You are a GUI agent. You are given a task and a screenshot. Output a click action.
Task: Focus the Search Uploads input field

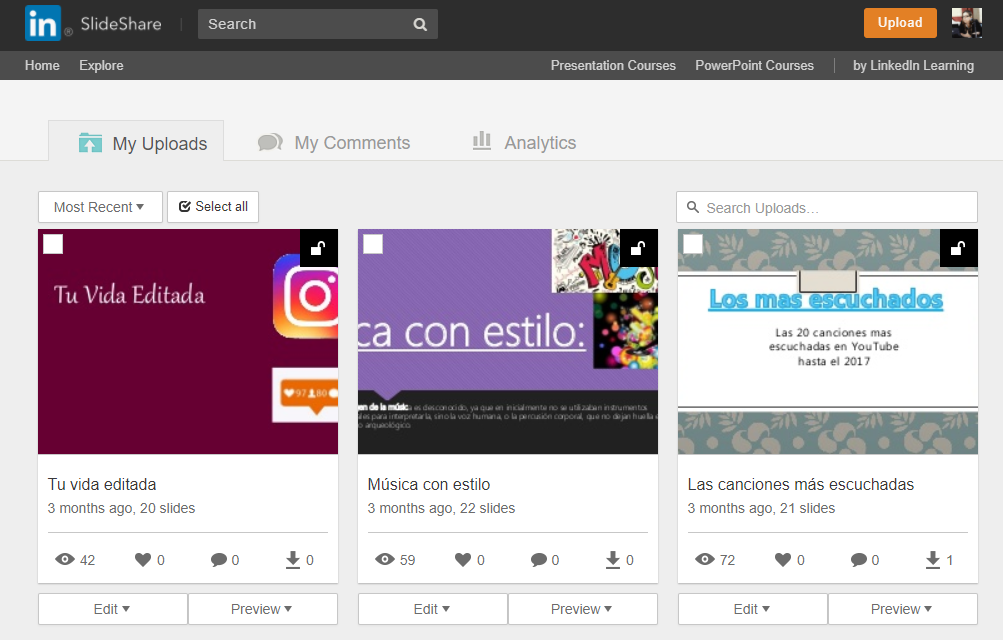click(836, 208)
